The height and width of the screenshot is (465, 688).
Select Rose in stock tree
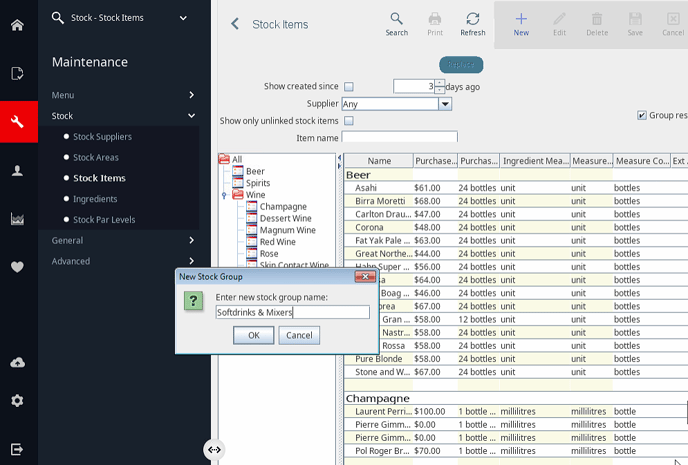(x=263, y=254)
